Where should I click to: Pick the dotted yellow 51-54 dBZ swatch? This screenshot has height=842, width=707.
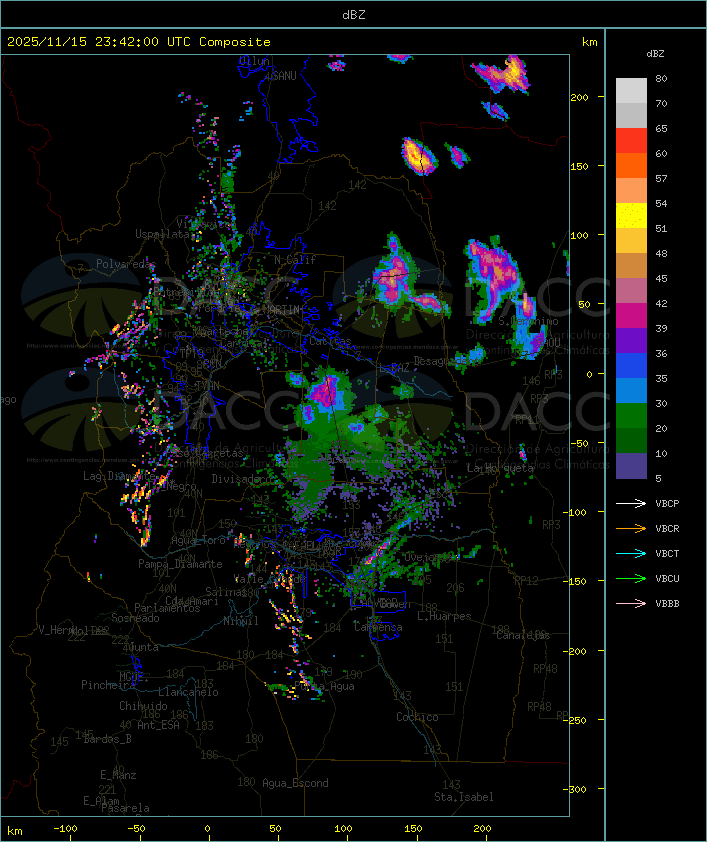click(631, 215)
